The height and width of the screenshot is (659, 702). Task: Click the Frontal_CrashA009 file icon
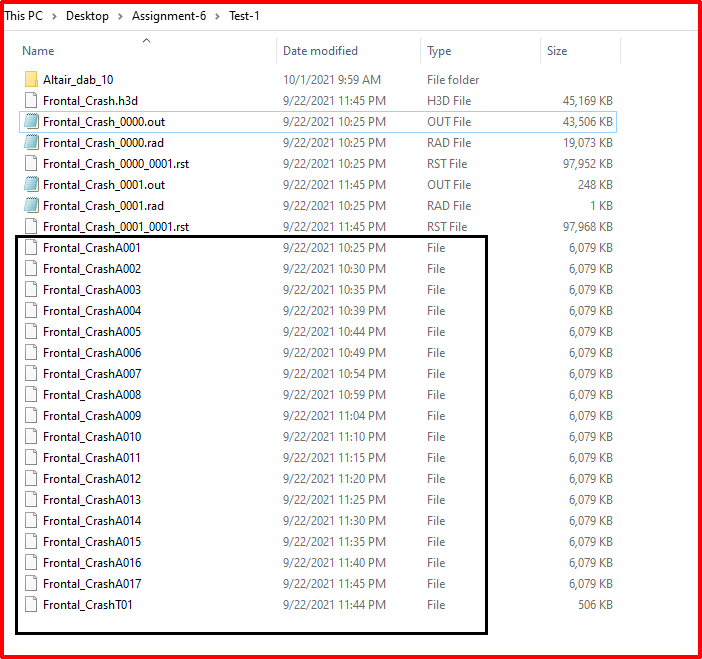[31, 416]
